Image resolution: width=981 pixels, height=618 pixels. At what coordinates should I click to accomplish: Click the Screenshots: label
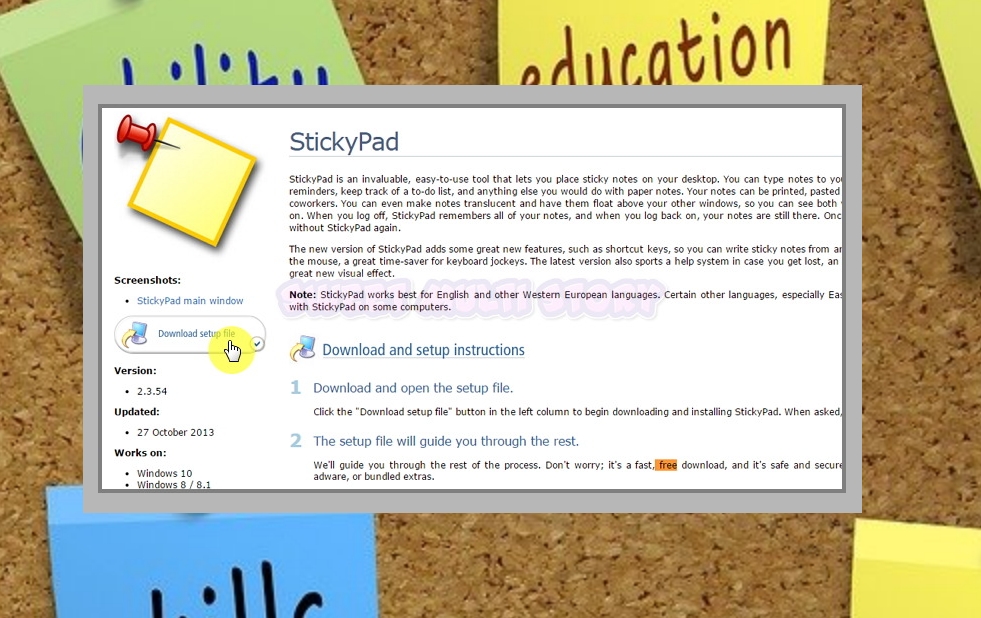coord(148,280)
